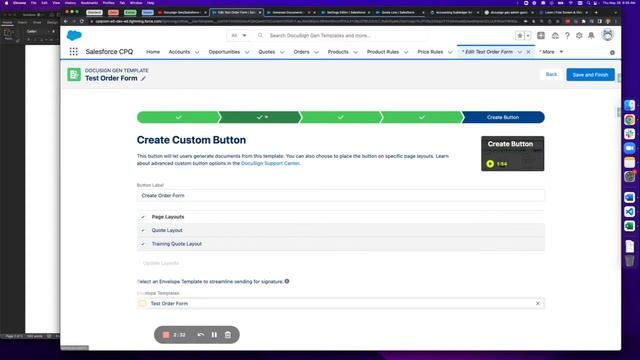Open the Excel icon in the Dock

click(x=629, y=226)
